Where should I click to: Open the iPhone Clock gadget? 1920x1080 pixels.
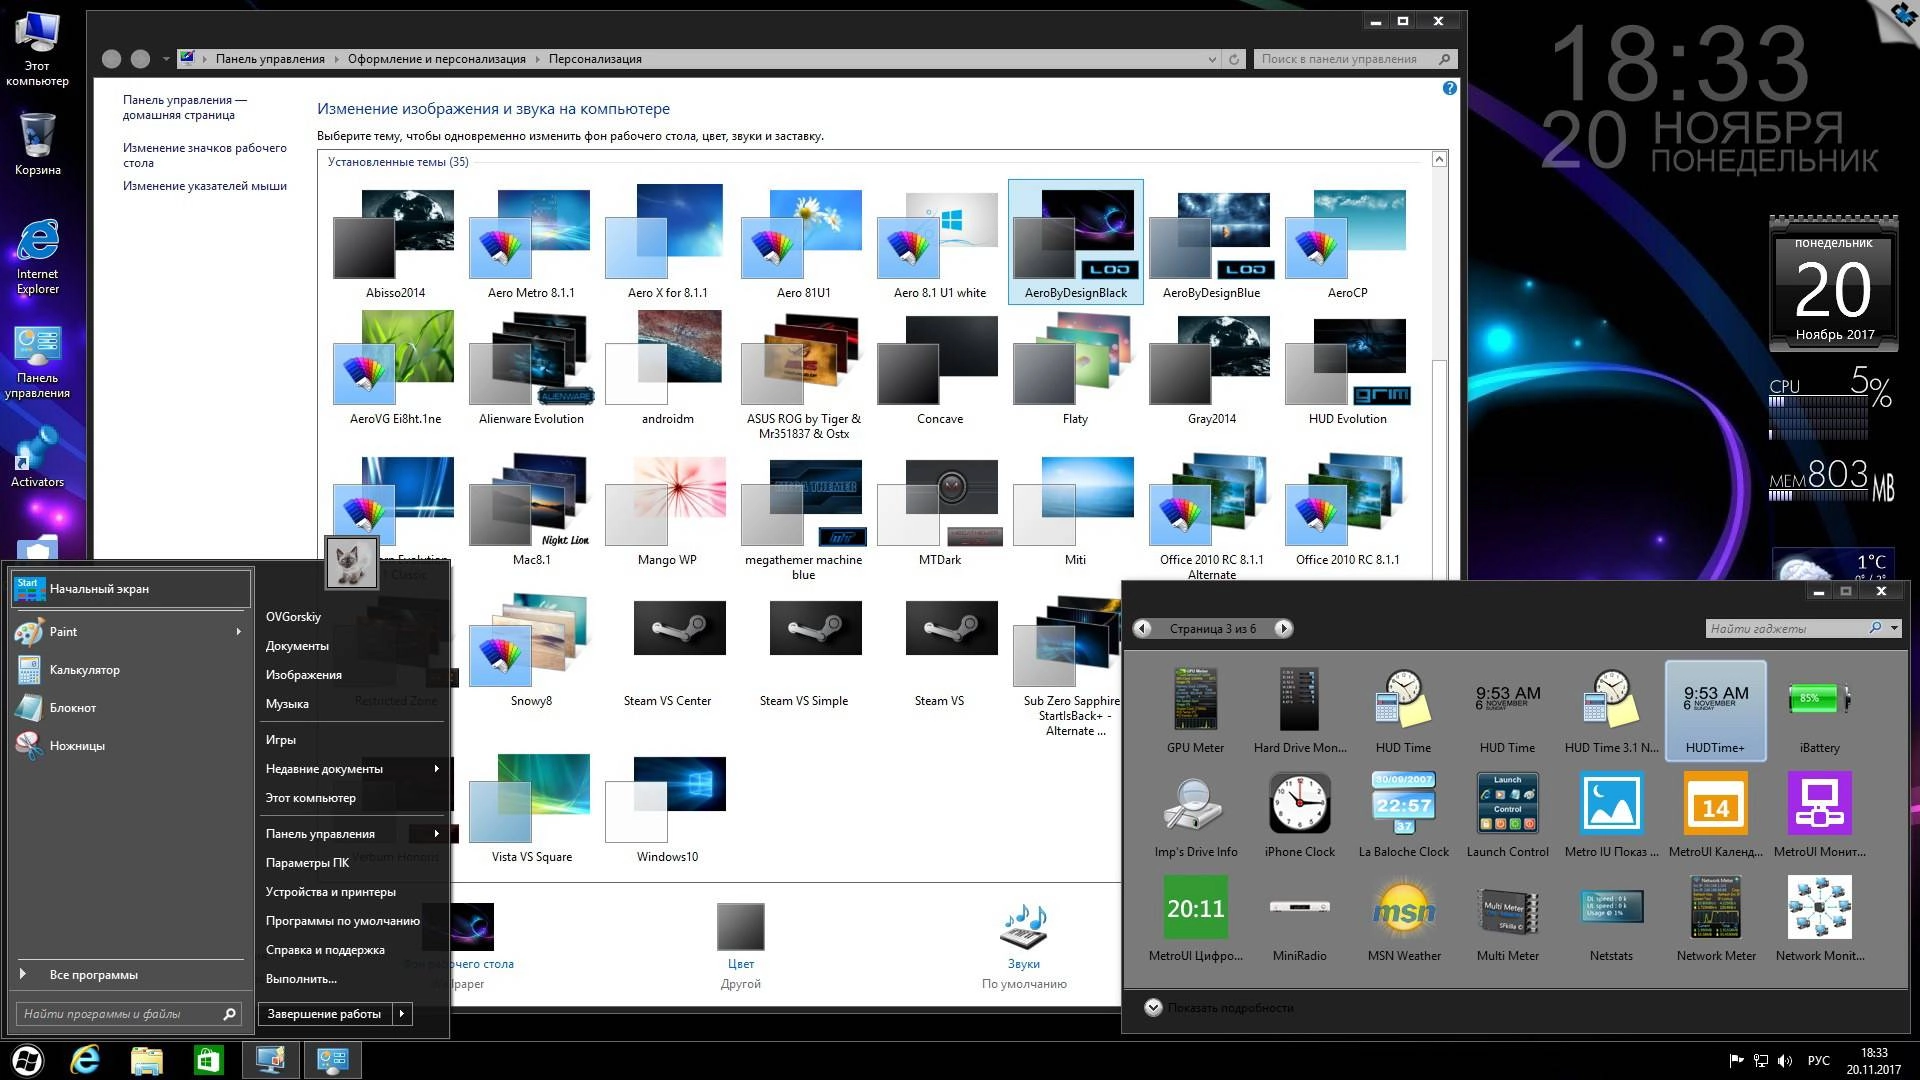coord(1299,805)
